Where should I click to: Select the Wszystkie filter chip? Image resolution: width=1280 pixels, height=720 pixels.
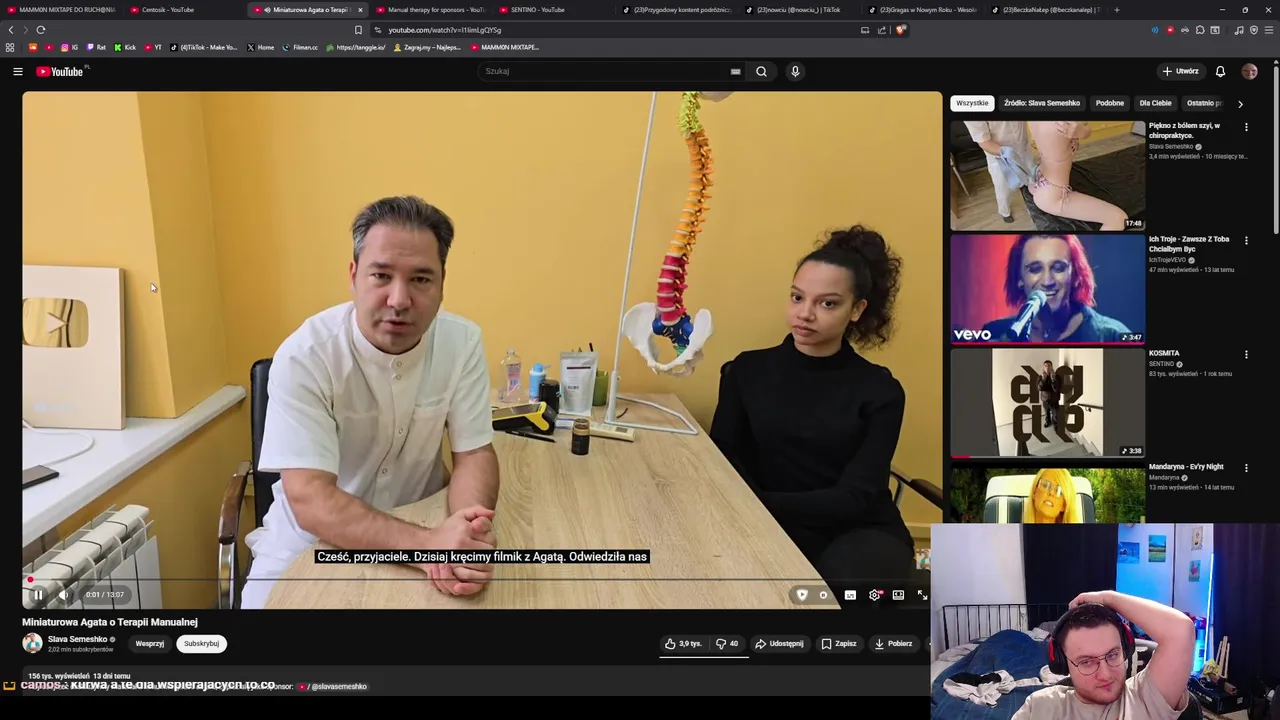coord(972,103)
